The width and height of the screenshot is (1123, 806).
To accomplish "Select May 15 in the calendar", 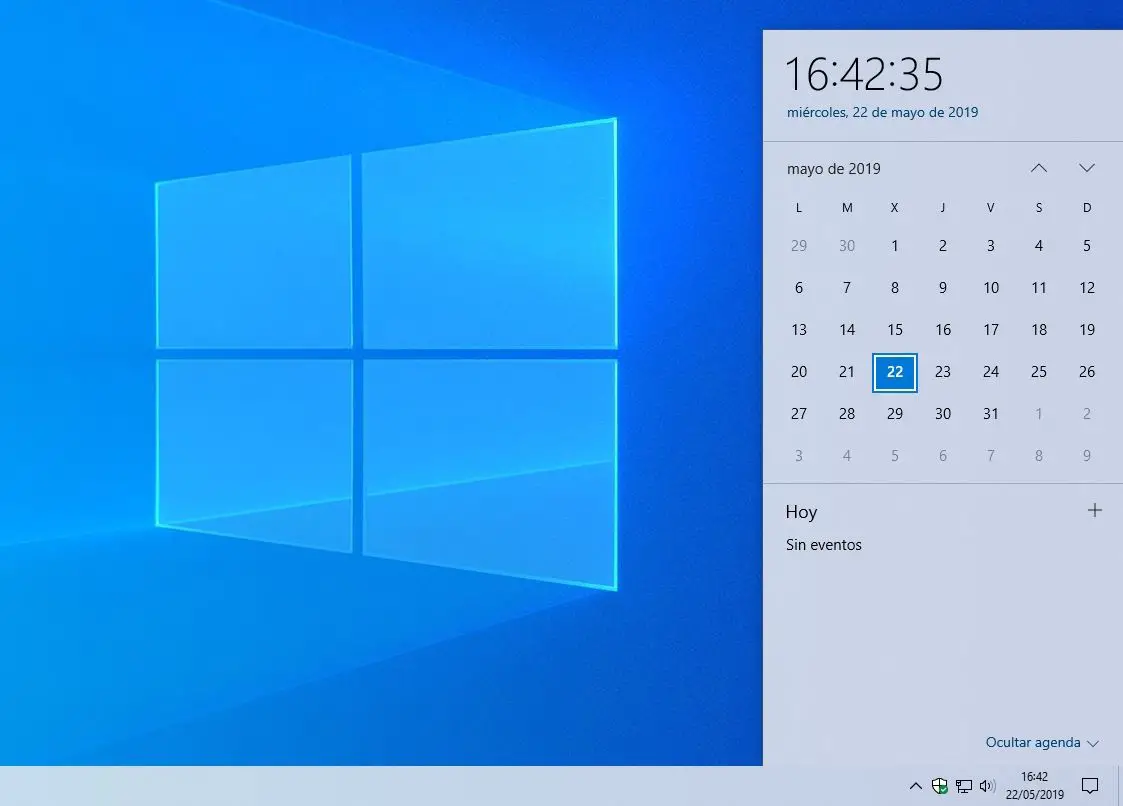I will 895,330.
